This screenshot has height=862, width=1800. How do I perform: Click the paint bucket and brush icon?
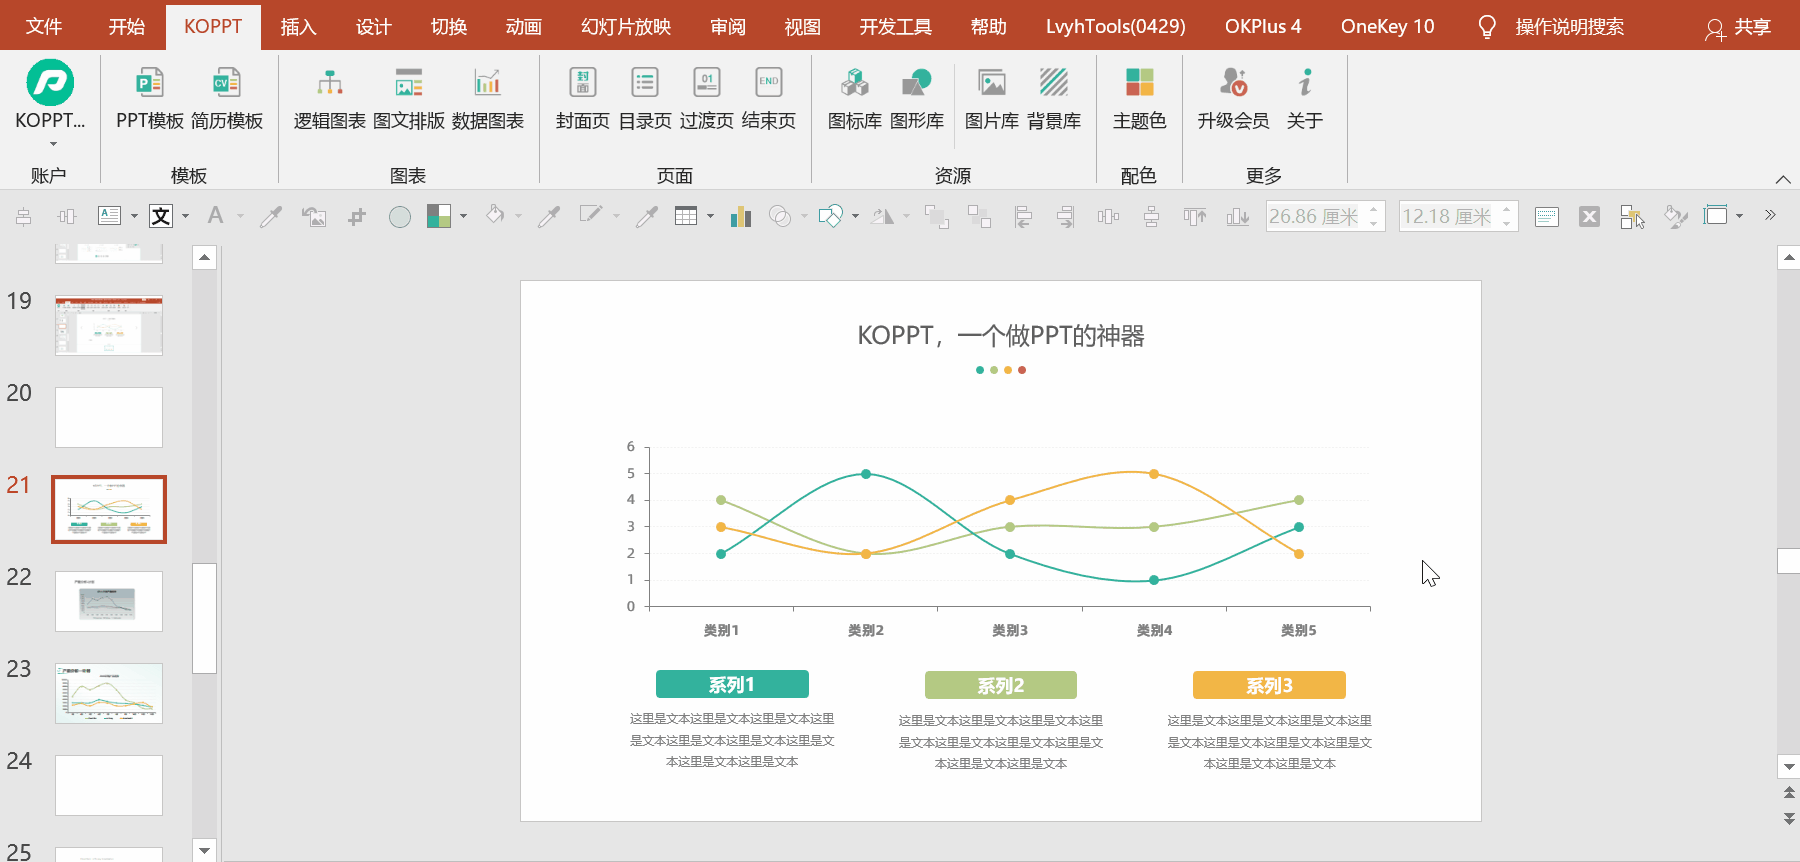coord(1675,216)
